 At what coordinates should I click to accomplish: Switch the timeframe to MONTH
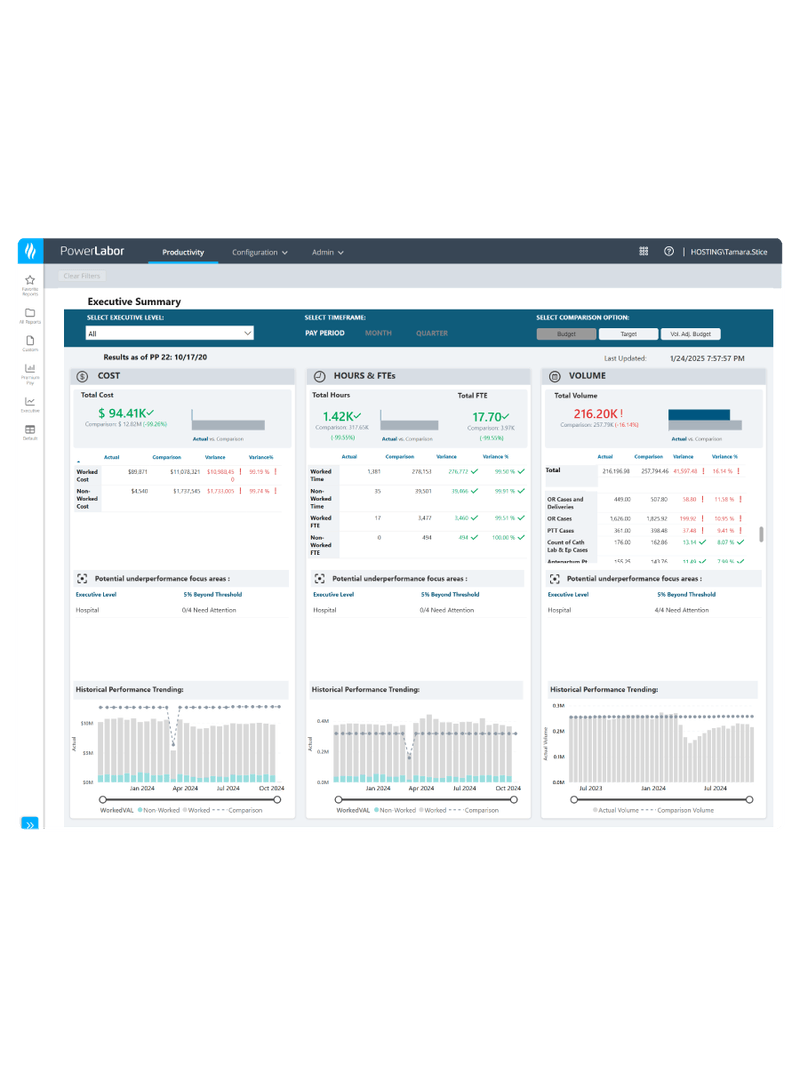tap(378, 333)
